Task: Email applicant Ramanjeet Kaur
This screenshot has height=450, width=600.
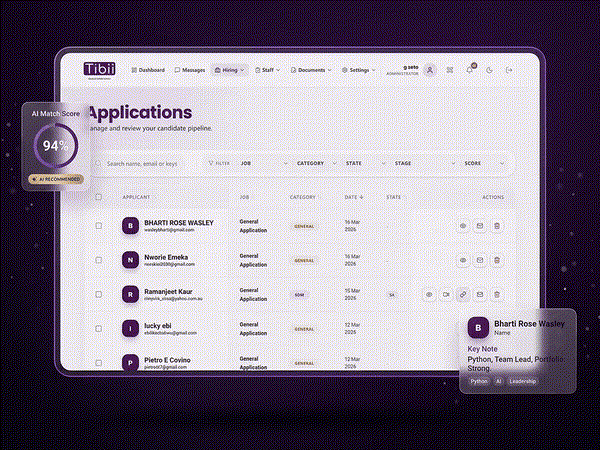Action: pos(480,295)
